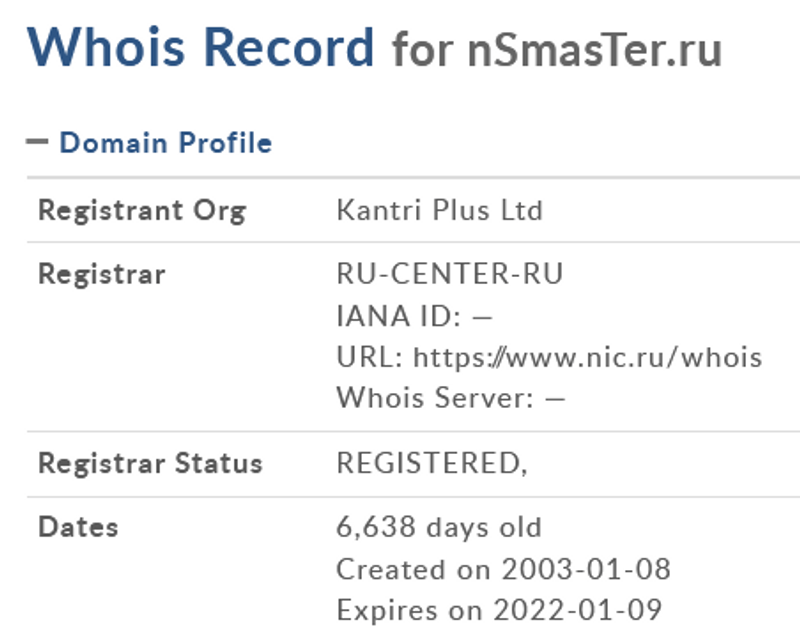Click the dash after Whois Server

(x=555, y=398)
